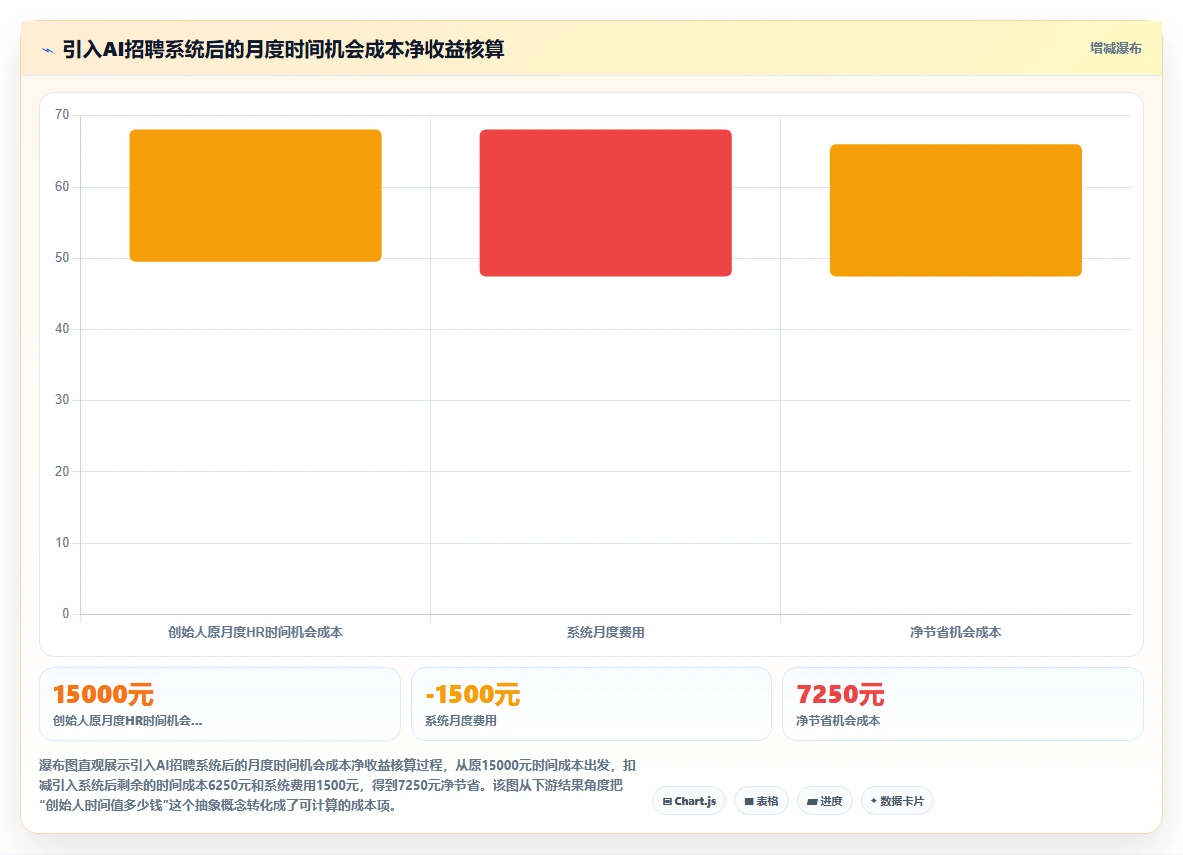Select the 7250元 data card

(963, 703)
